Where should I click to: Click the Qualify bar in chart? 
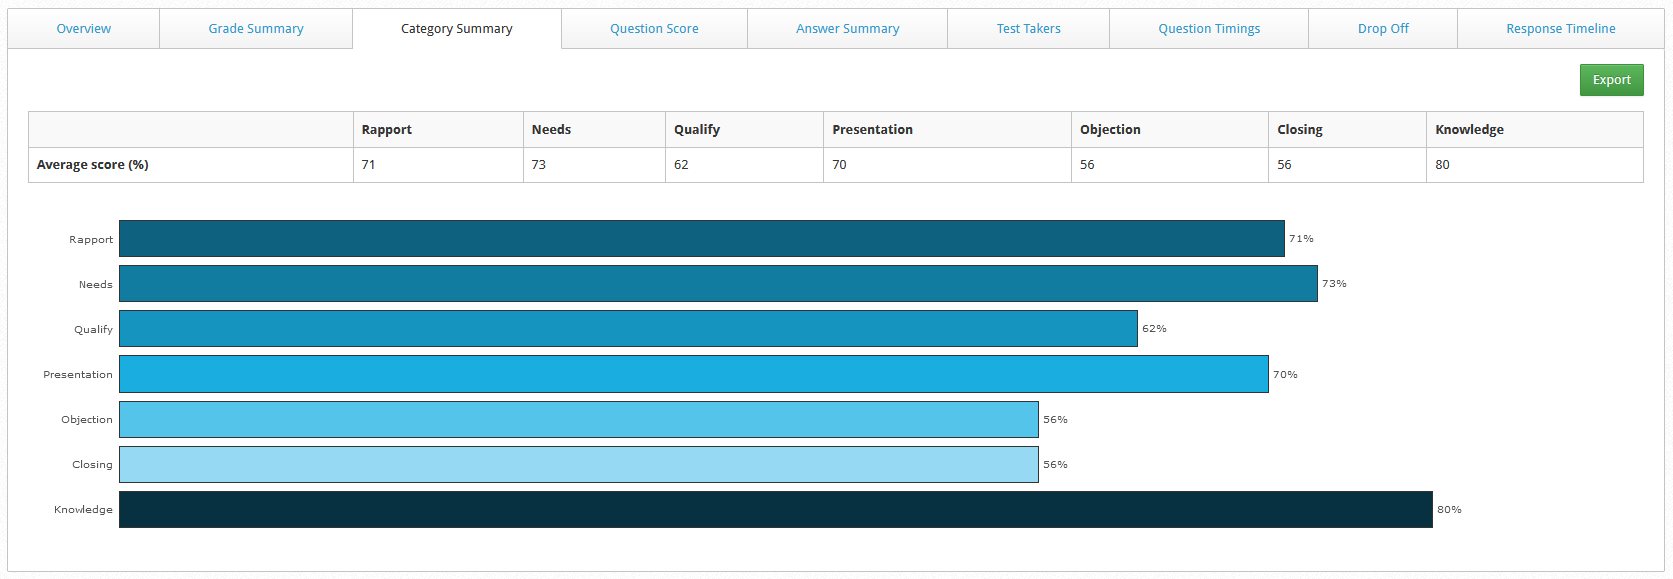point(628,329)
